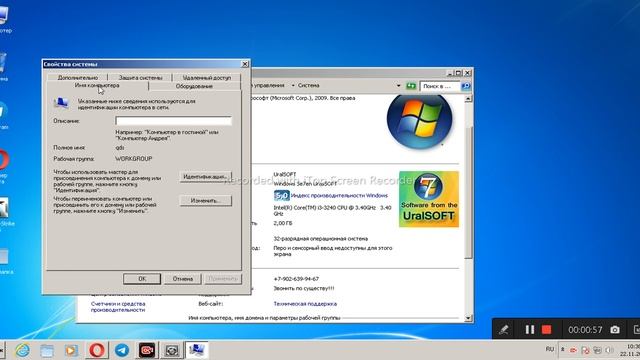Minimize the System window
The width and height of the screenshot is (640, 360).
[450, 73]
